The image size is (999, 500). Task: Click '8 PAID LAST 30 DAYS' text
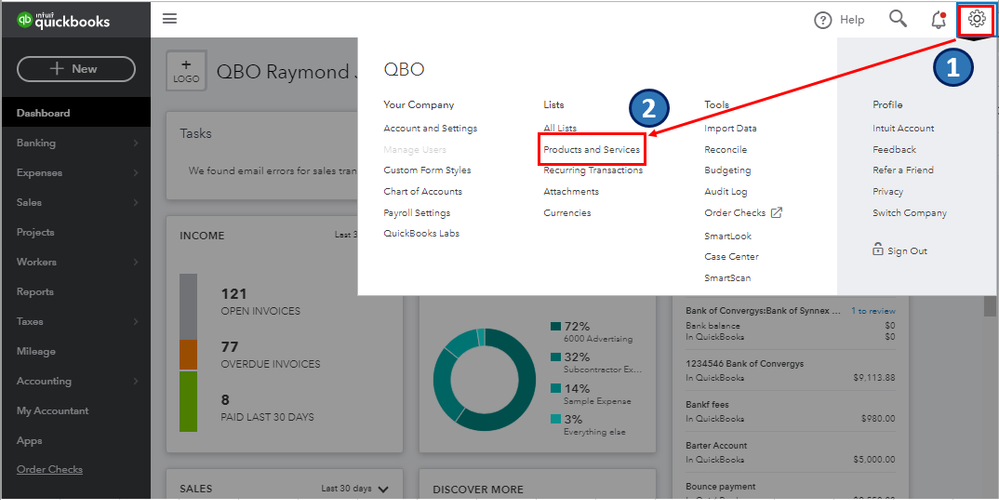pyautogui.click(x=267, y=408)
